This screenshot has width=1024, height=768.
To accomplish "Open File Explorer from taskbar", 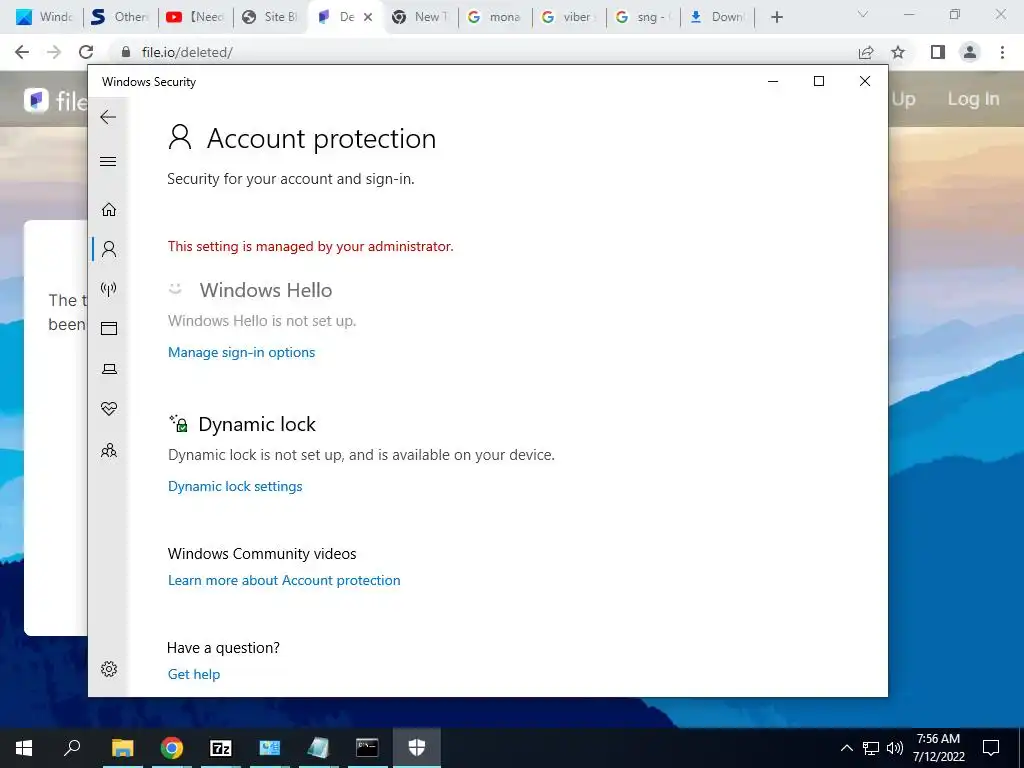I will tap(122, 748).
